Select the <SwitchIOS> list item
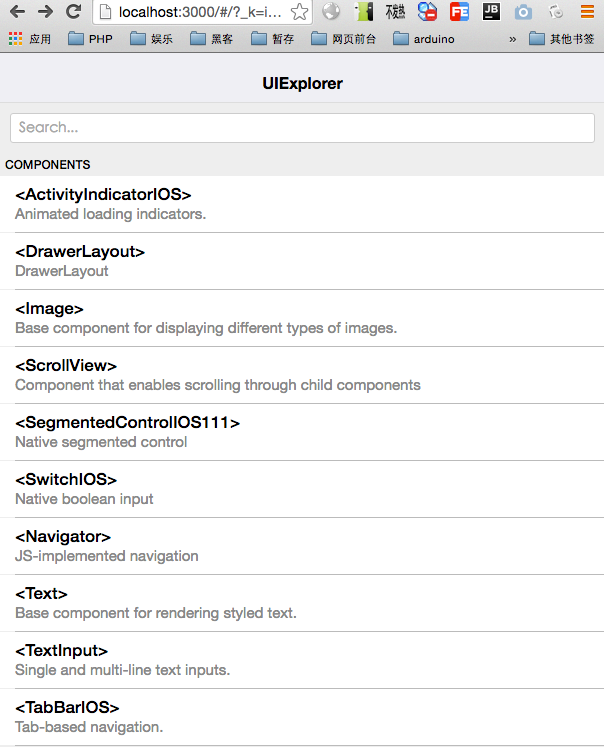604x747 pixels. 302,489
